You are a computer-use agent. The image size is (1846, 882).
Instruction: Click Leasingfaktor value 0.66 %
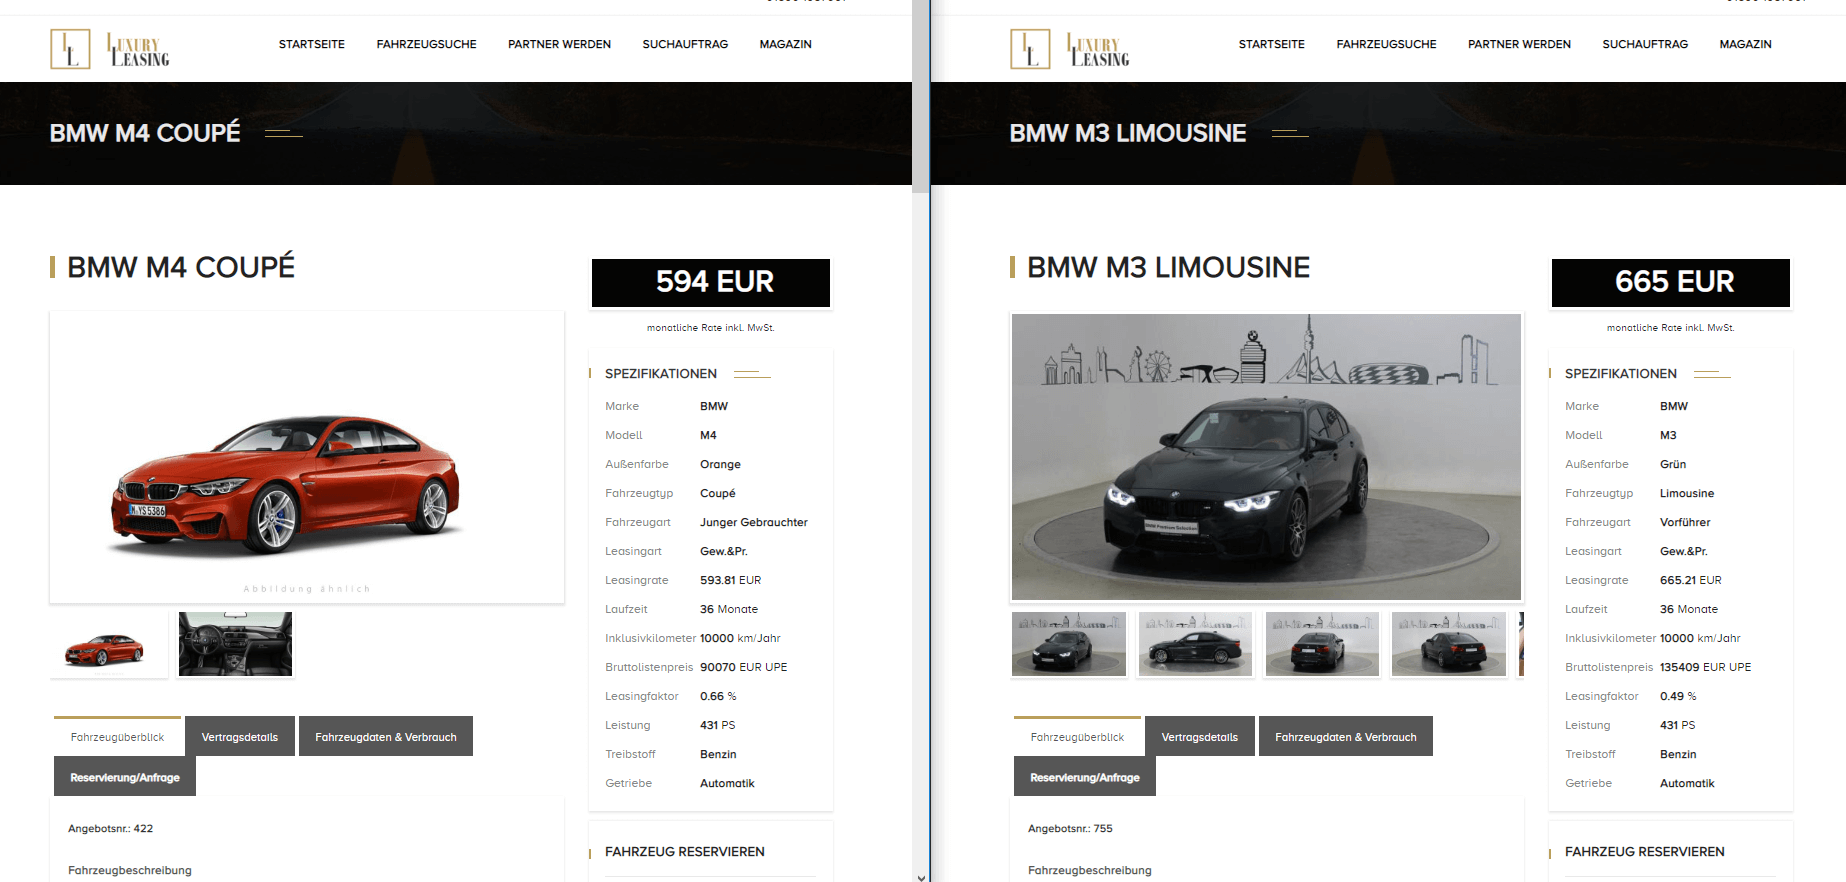718,696
